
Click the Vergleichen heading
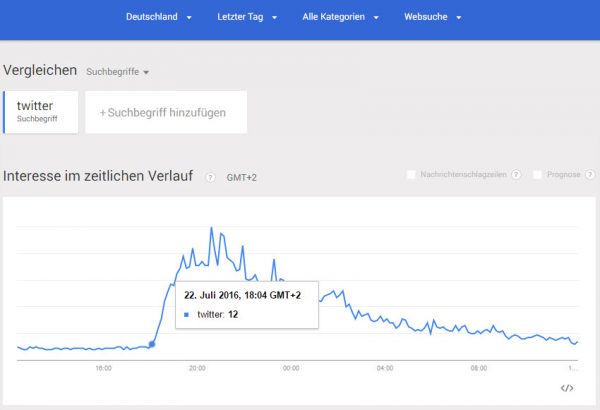(x=40, y=71)
